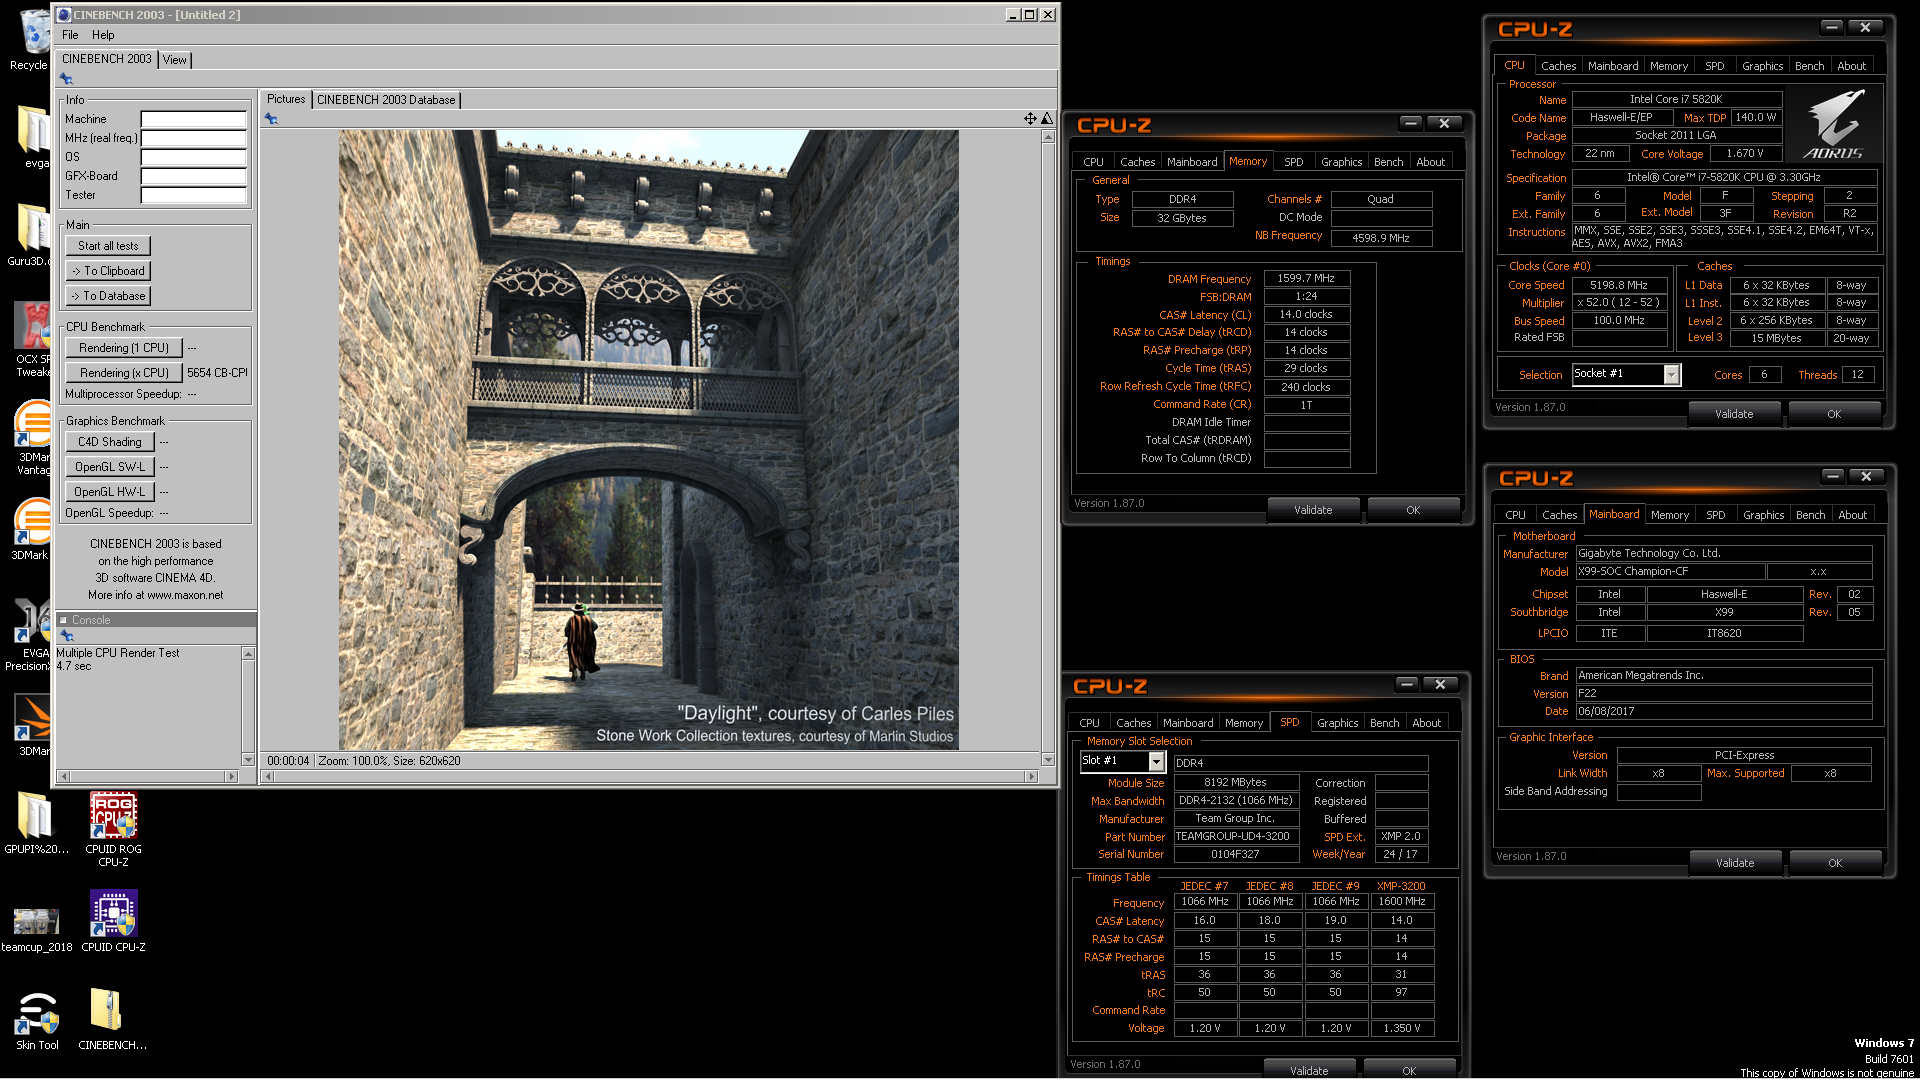Run the OpenGL SW-L test
The height and width of the screenshot is (1080, 1920).
pos(110,467)
